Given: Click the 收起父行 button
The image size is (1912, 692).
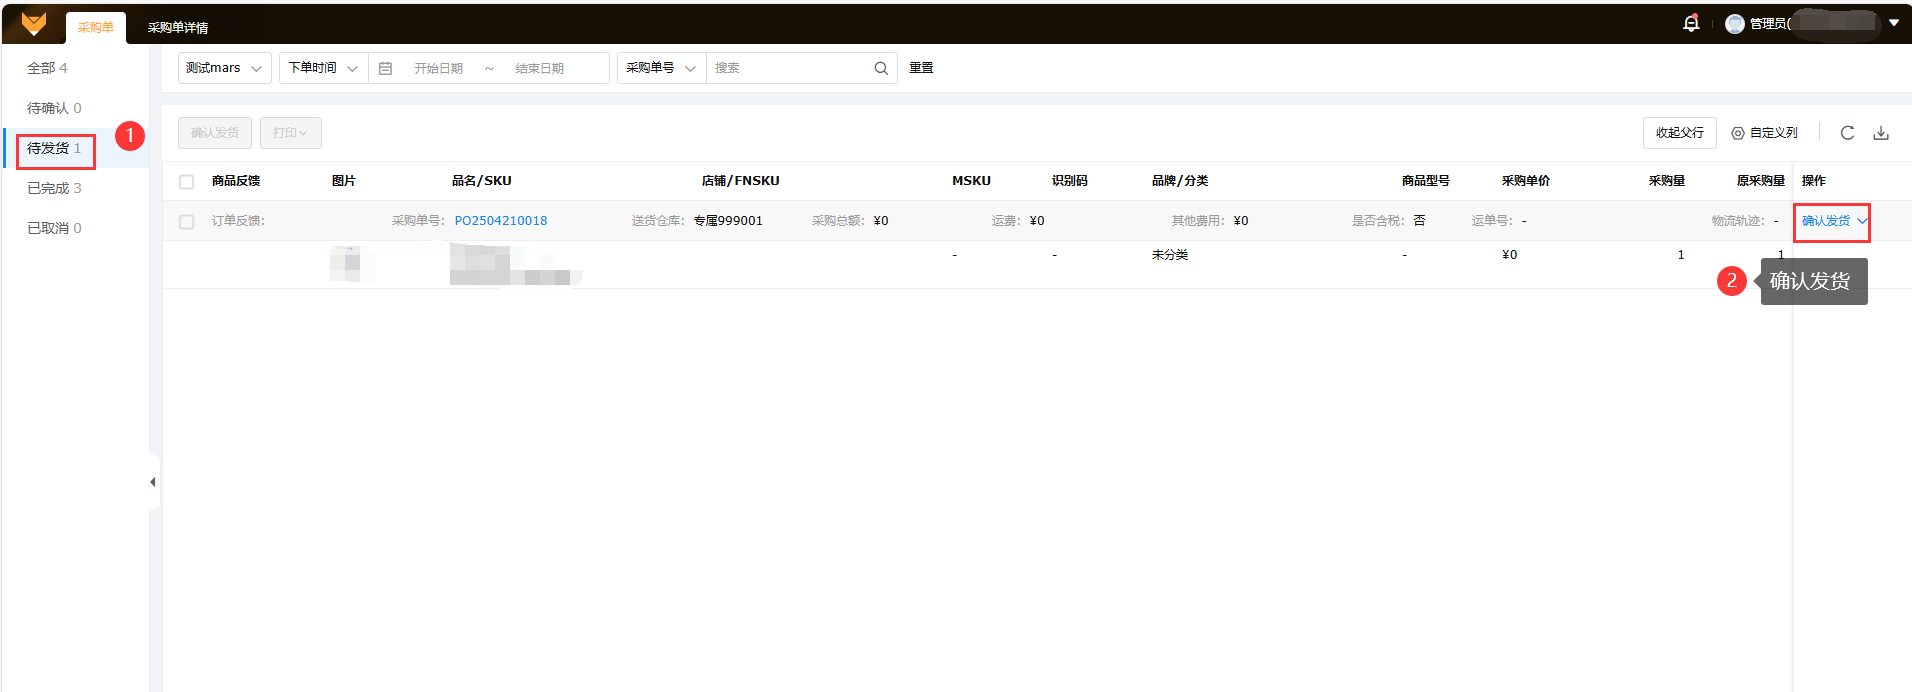Looking at the screenshot, I should pos(1679,133).
